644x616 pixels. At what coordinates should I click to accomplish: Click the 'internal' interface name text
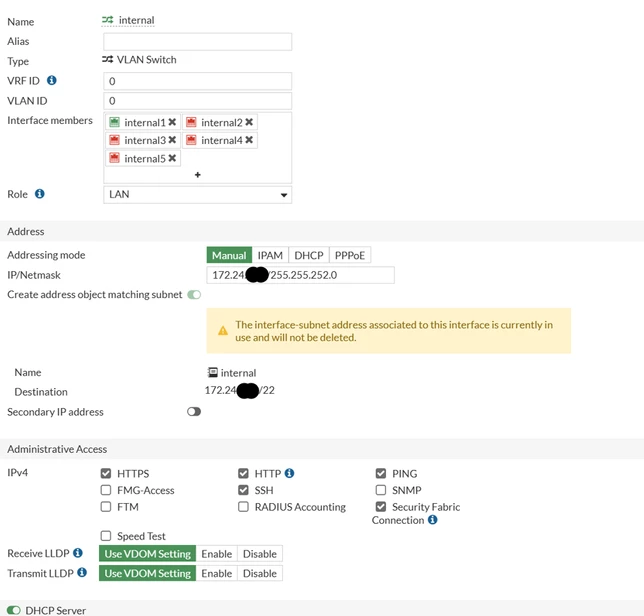(136, 20)
